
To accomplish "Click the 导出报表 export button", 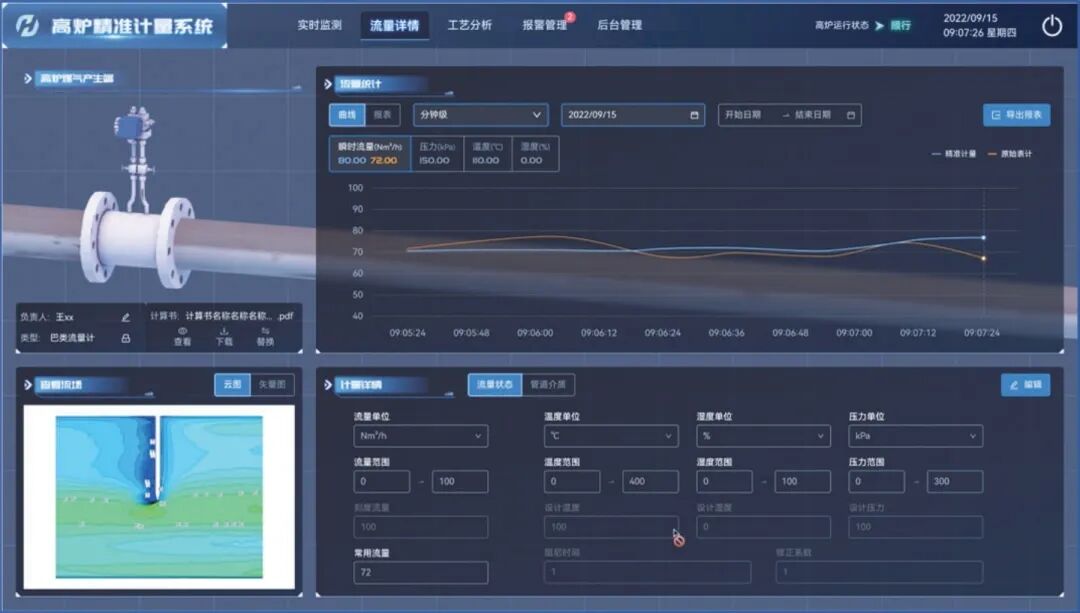I will pyautogui.click(x=1015, y=114).
